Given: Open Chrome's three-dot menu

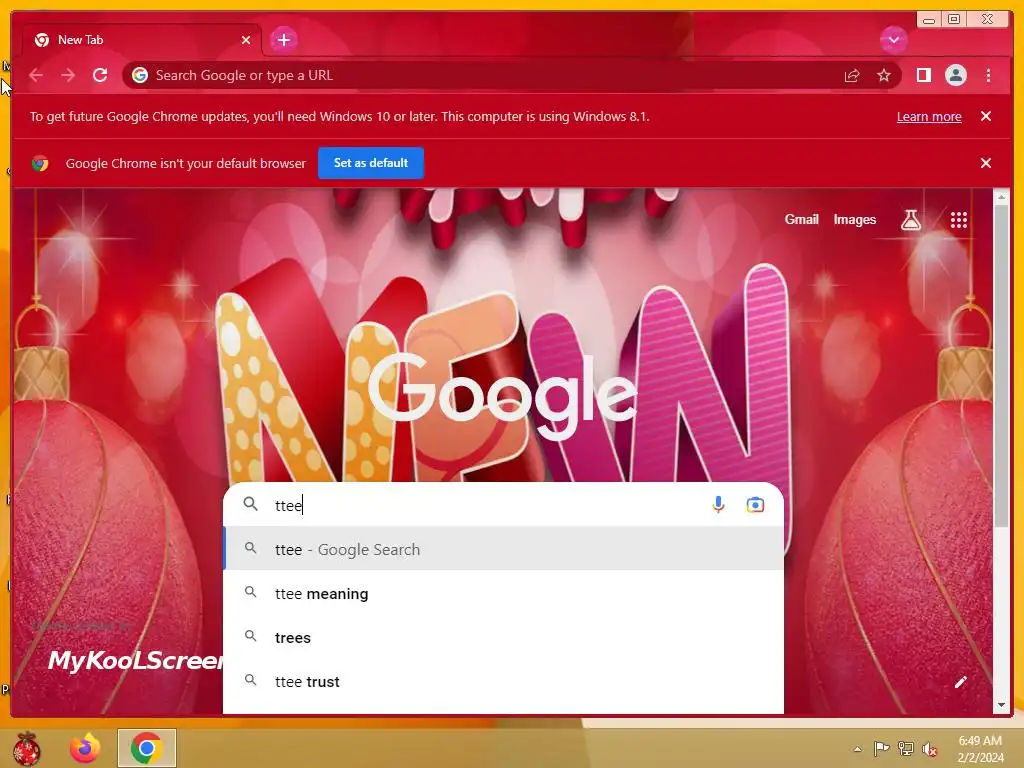Looking at the screenshot, I should (x=988, y=76).
